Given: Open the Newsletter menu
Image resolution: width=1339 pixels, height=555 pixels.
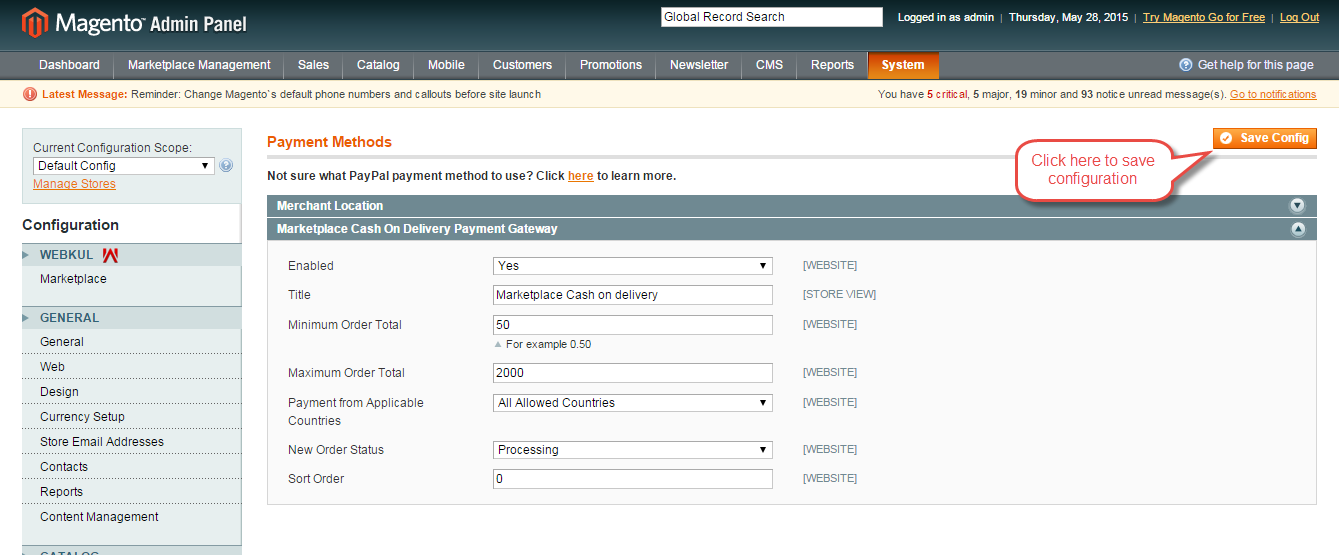Looking at the screenshot, I should pyautogui.click(x=699, y=65).
